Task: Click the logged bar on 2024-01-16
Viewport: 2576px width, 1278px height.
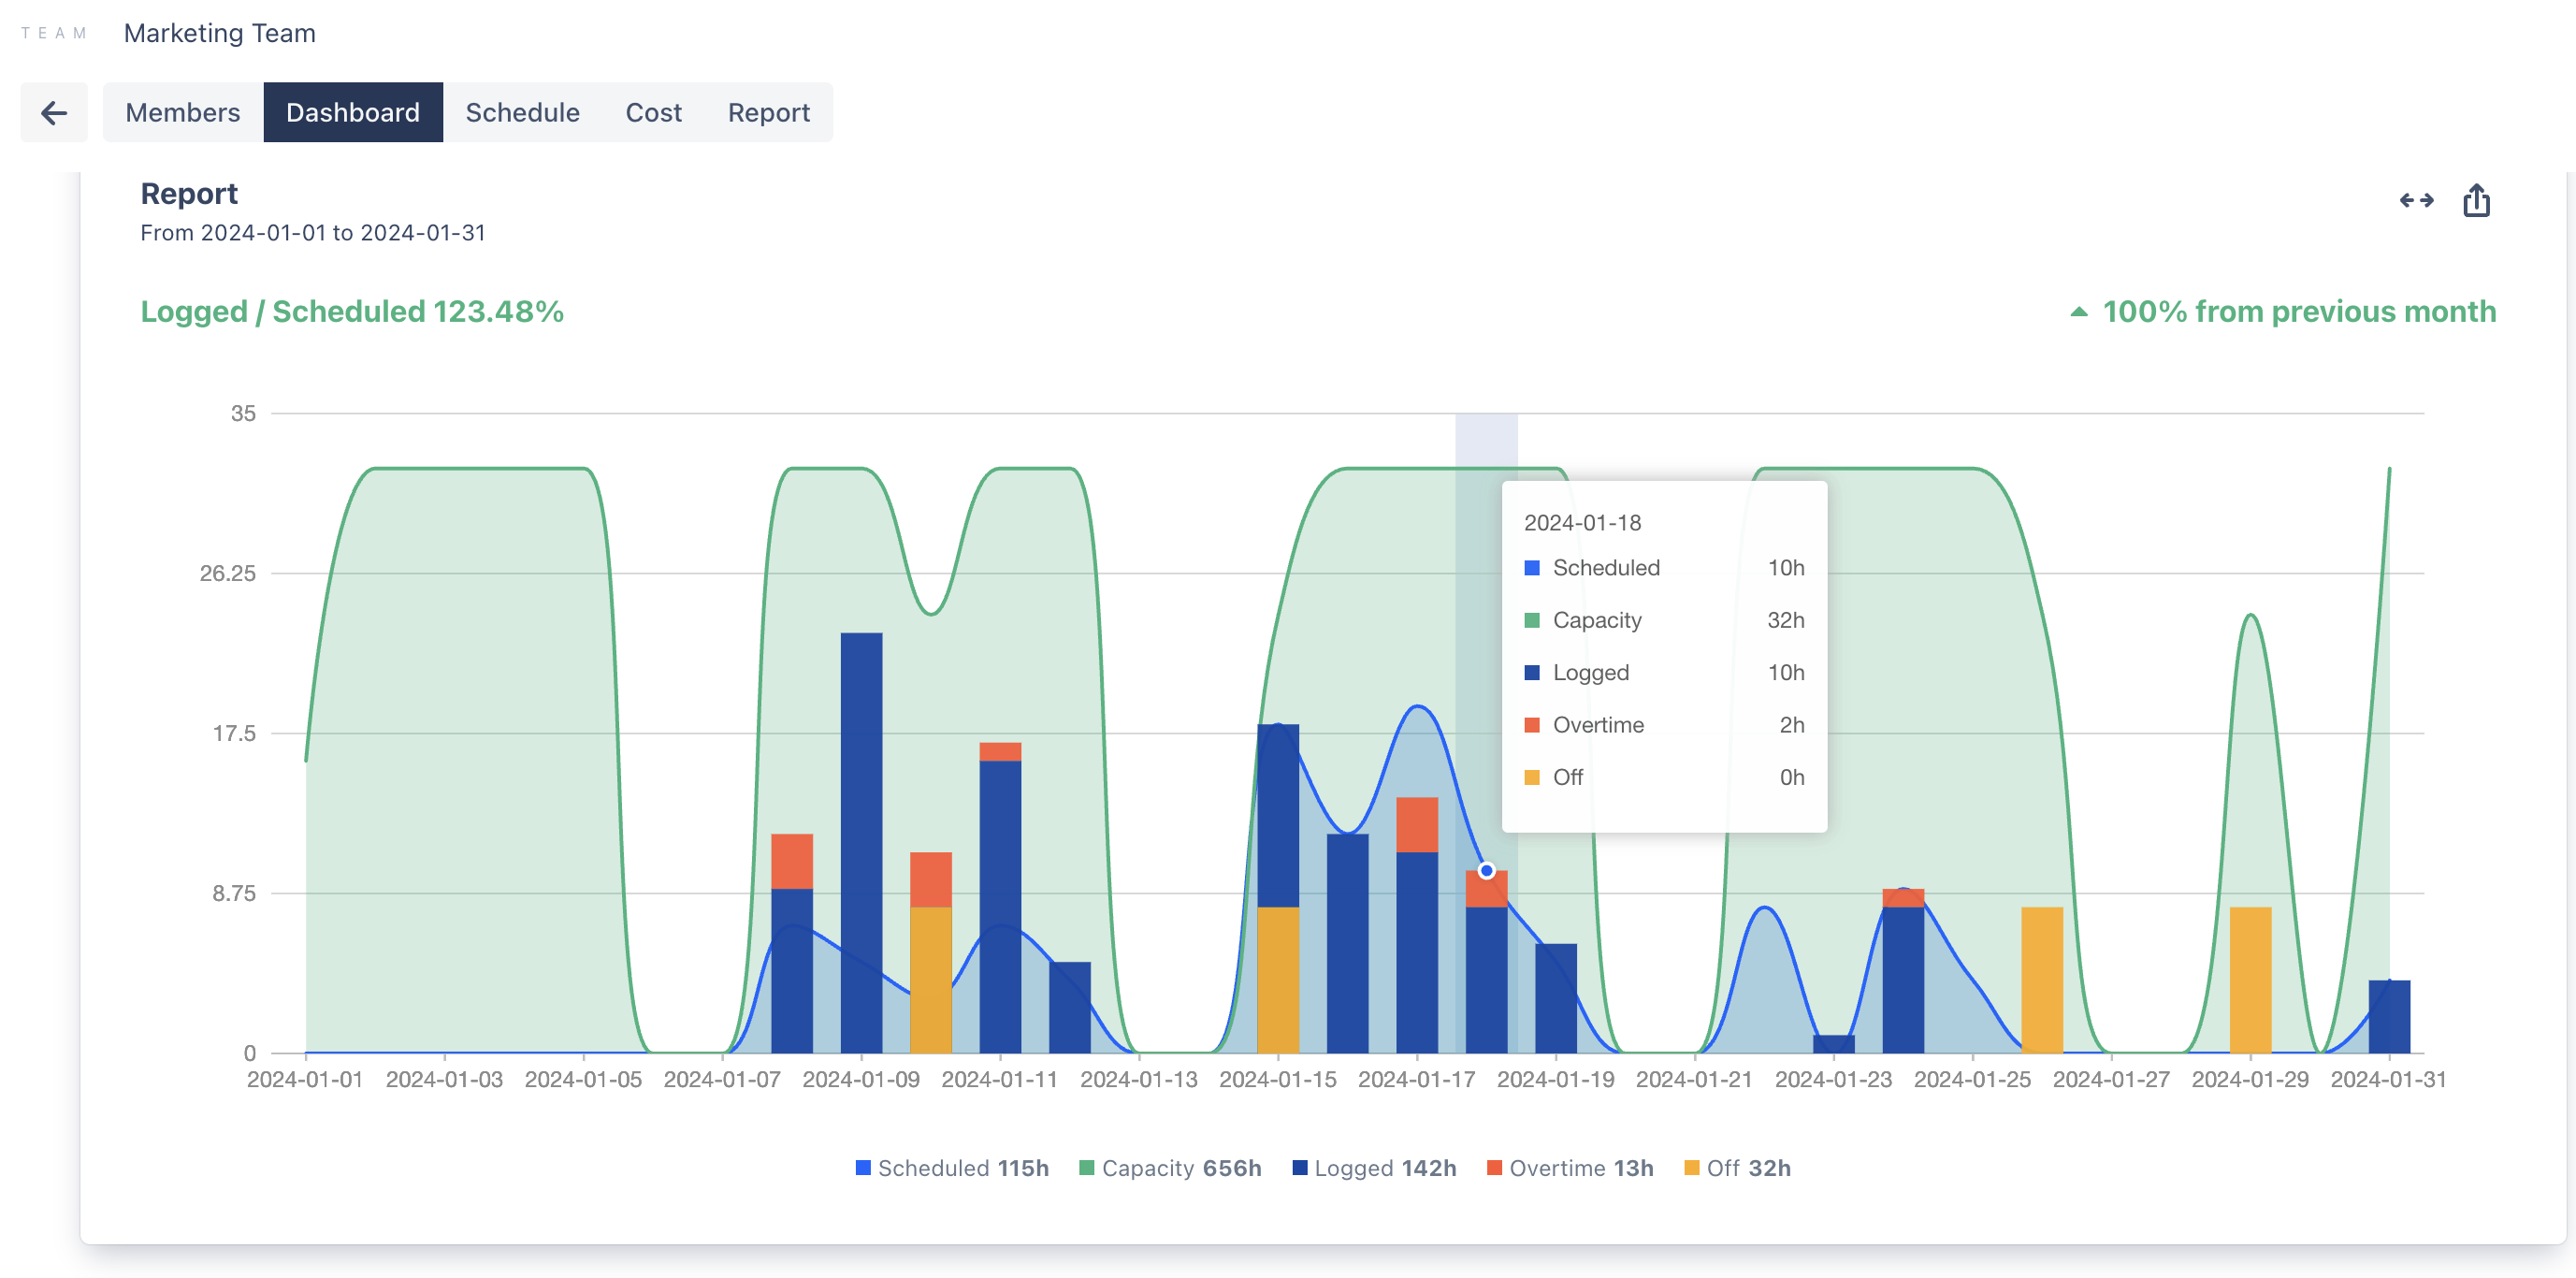Action: 1347,943
